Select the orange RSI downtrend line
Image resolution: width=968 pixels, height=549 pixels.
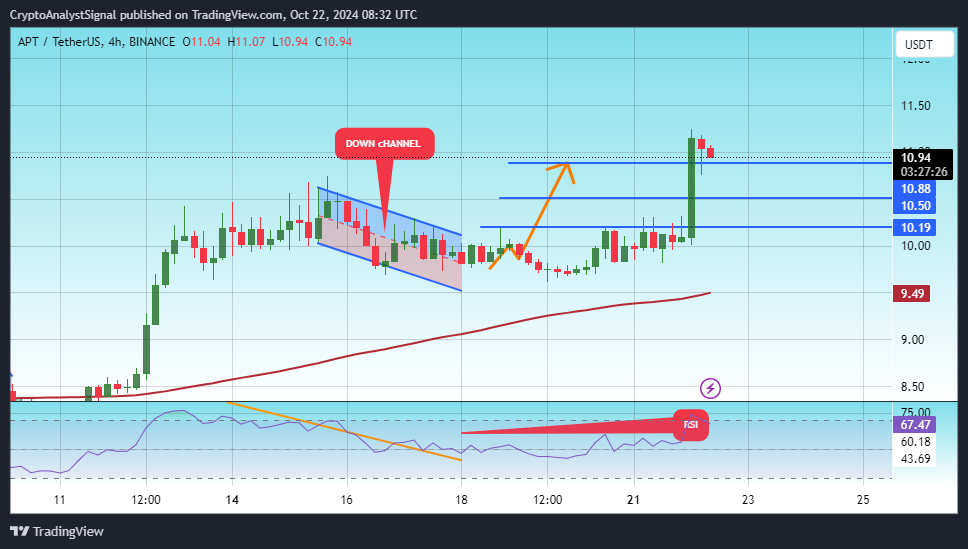pyautogui.click(x=344, y=431)
